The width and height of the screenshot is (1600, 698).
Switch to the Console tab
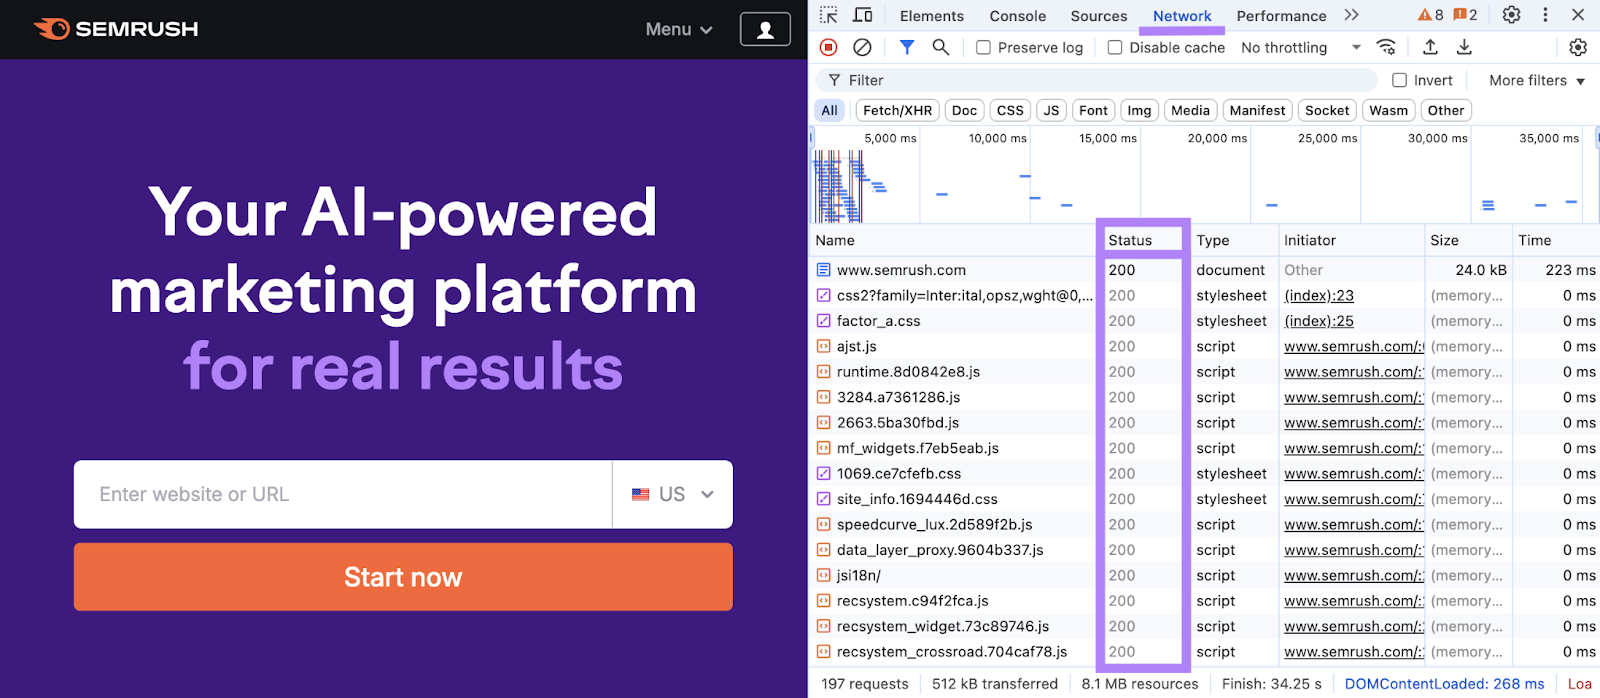click(1017, 16)
